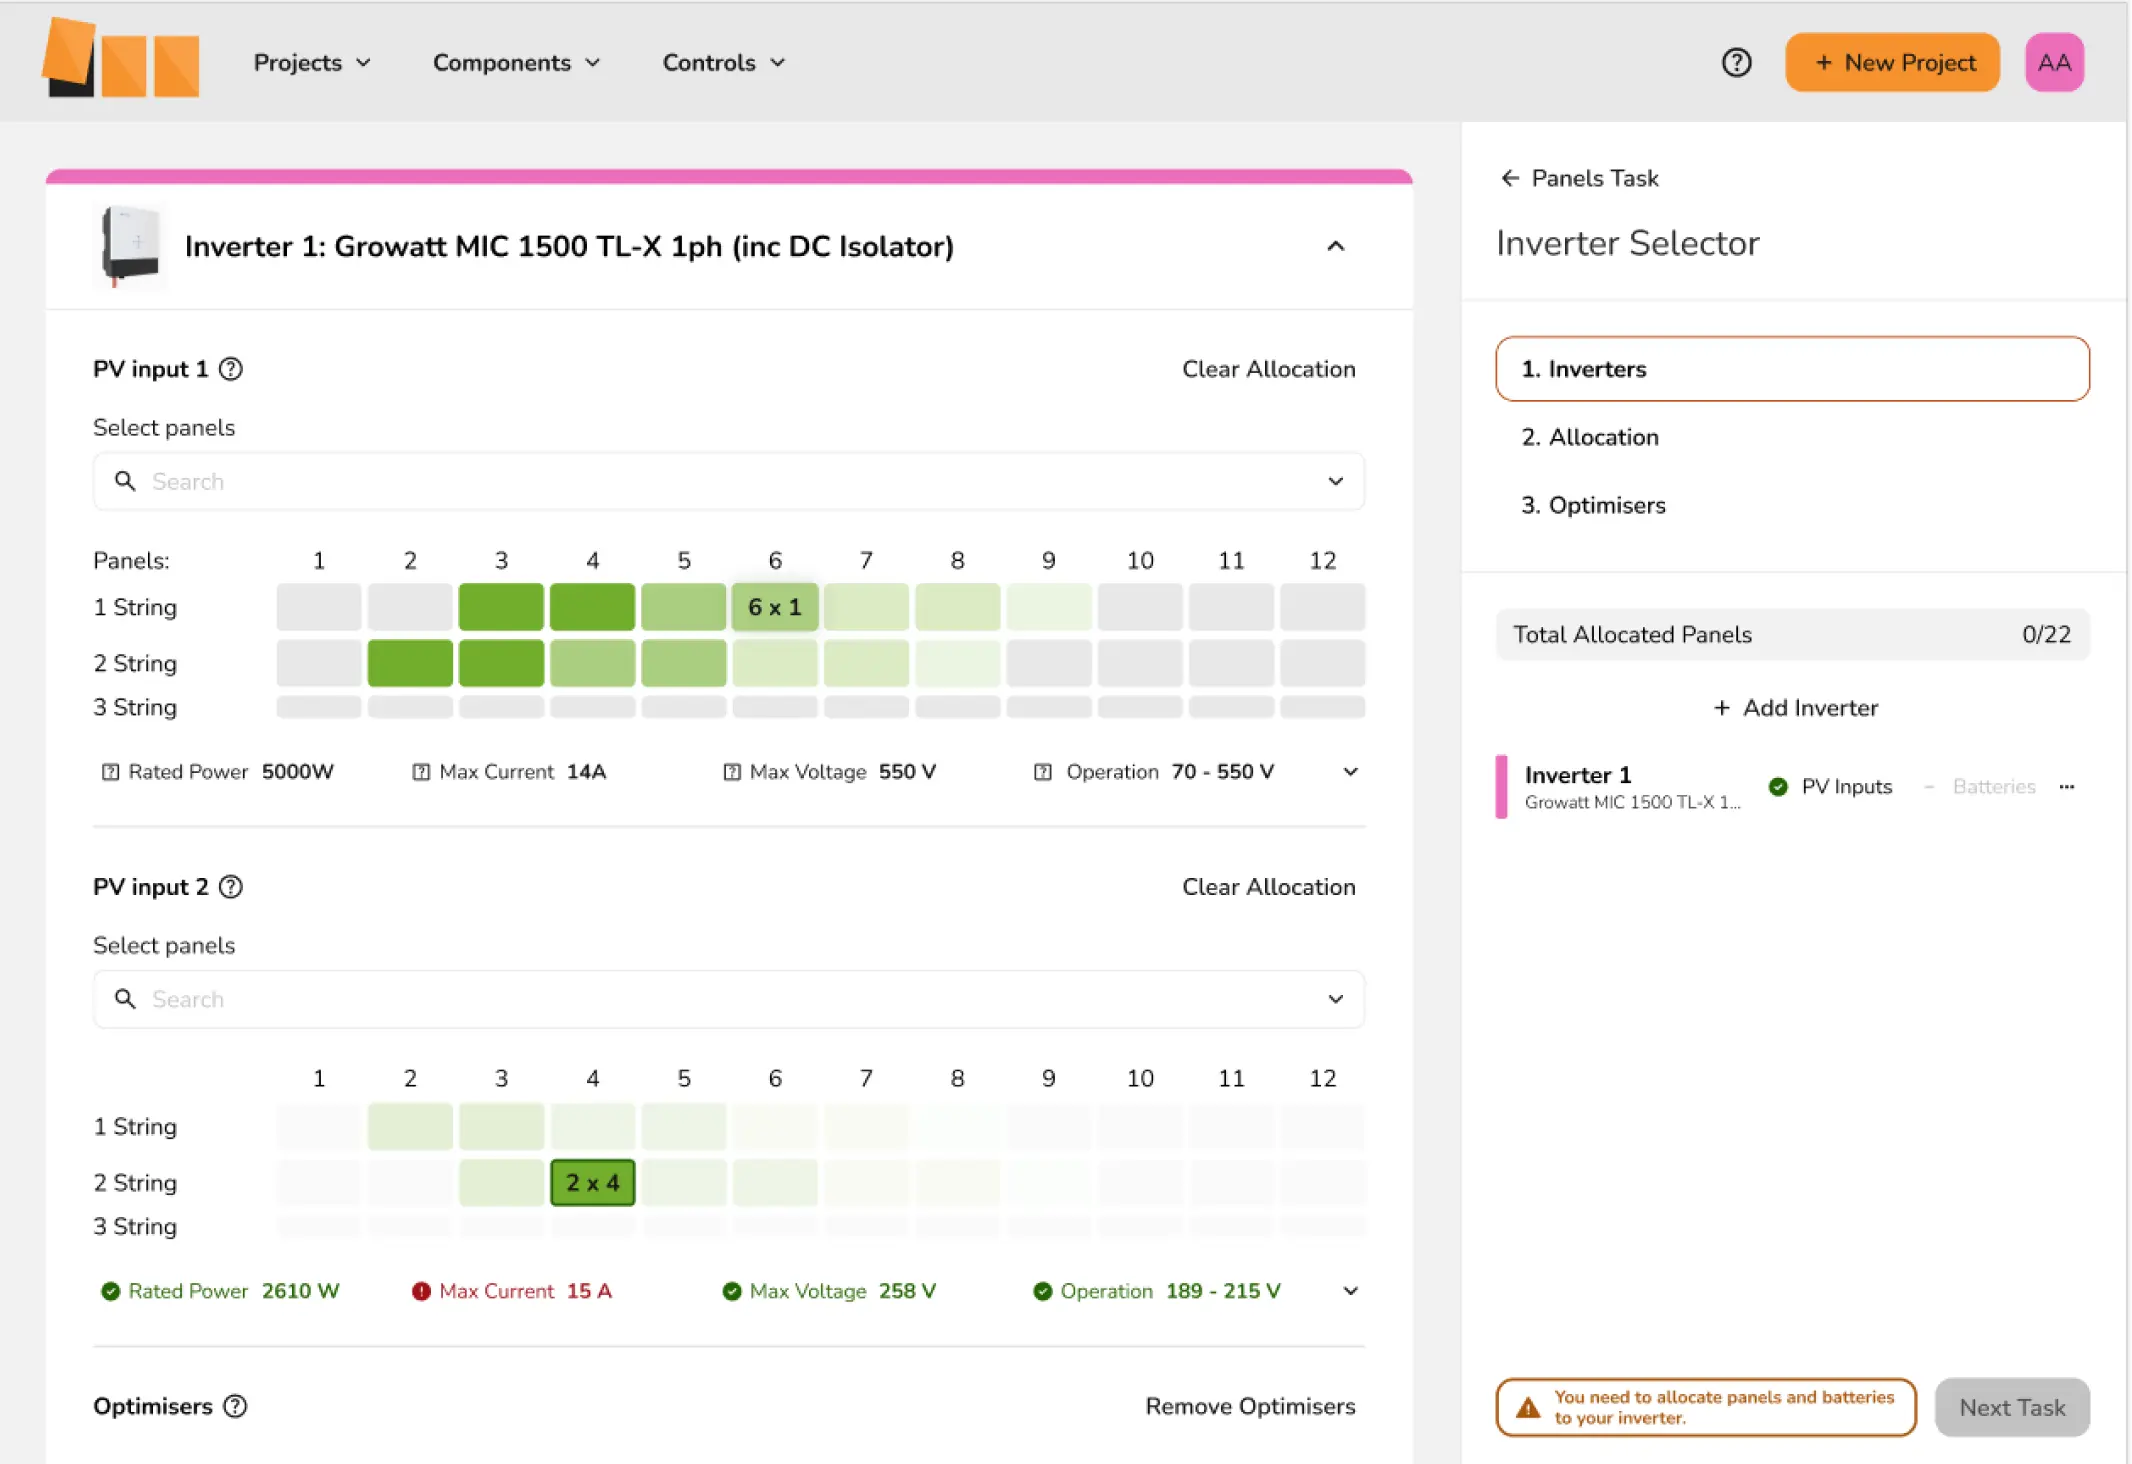Viewport: 2132px width, 1464px height.
Task: Select Inverter 1 in the inverter list
Action: pos(1632,787)
